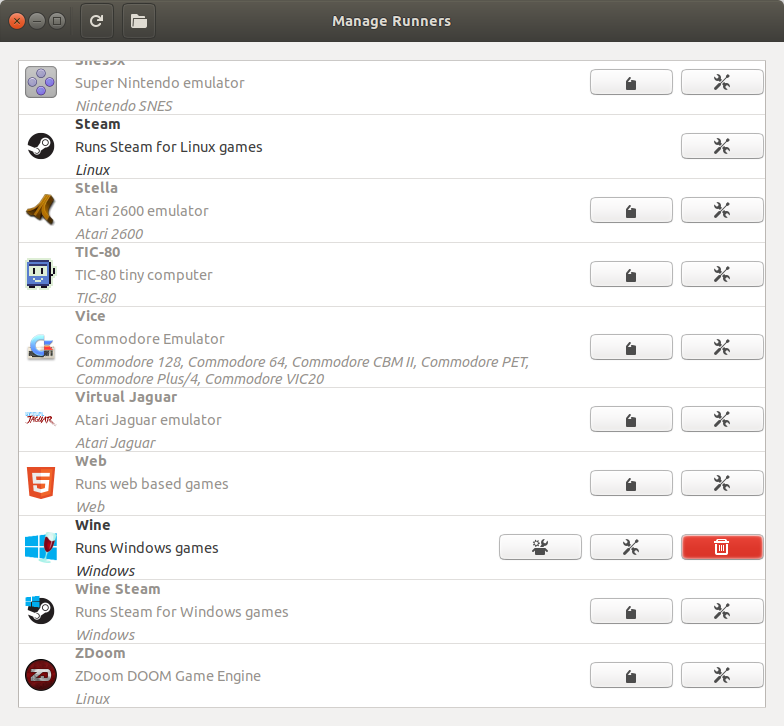
Task: Select the Steam logo icon
Action: (41, 146)
